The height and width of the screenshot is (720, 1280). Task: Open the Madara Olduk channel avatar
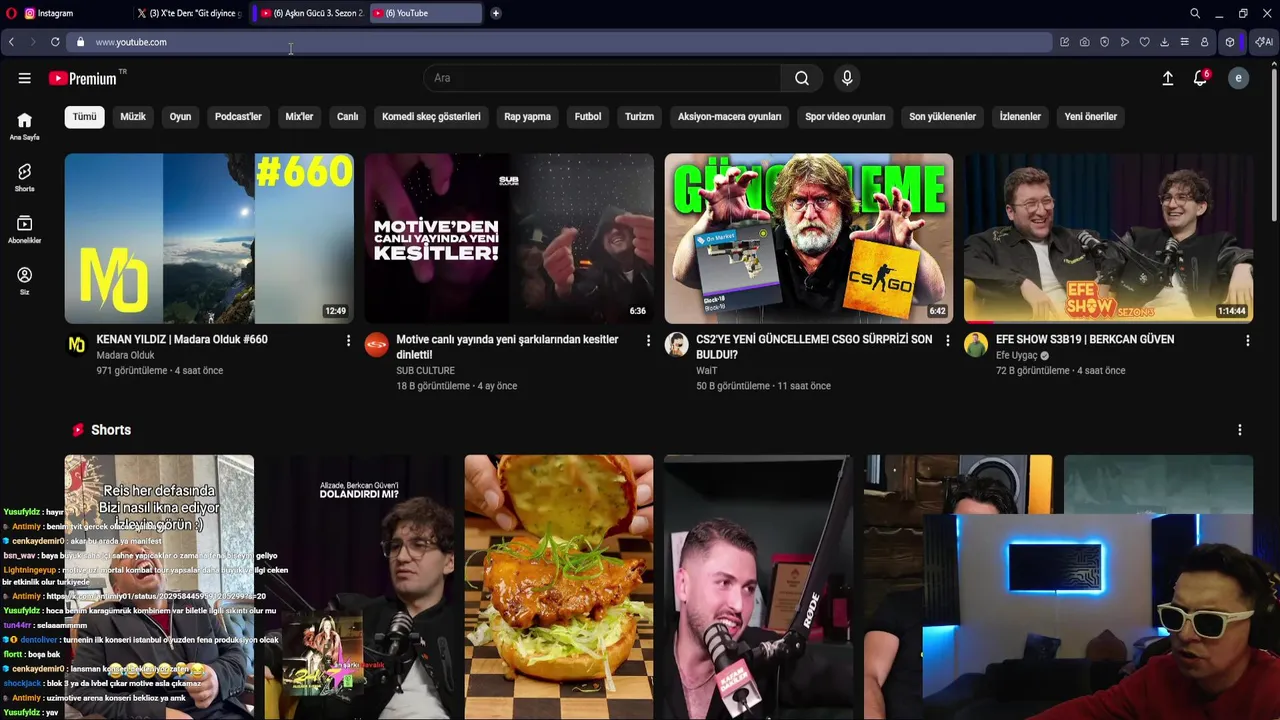point(76,345)
